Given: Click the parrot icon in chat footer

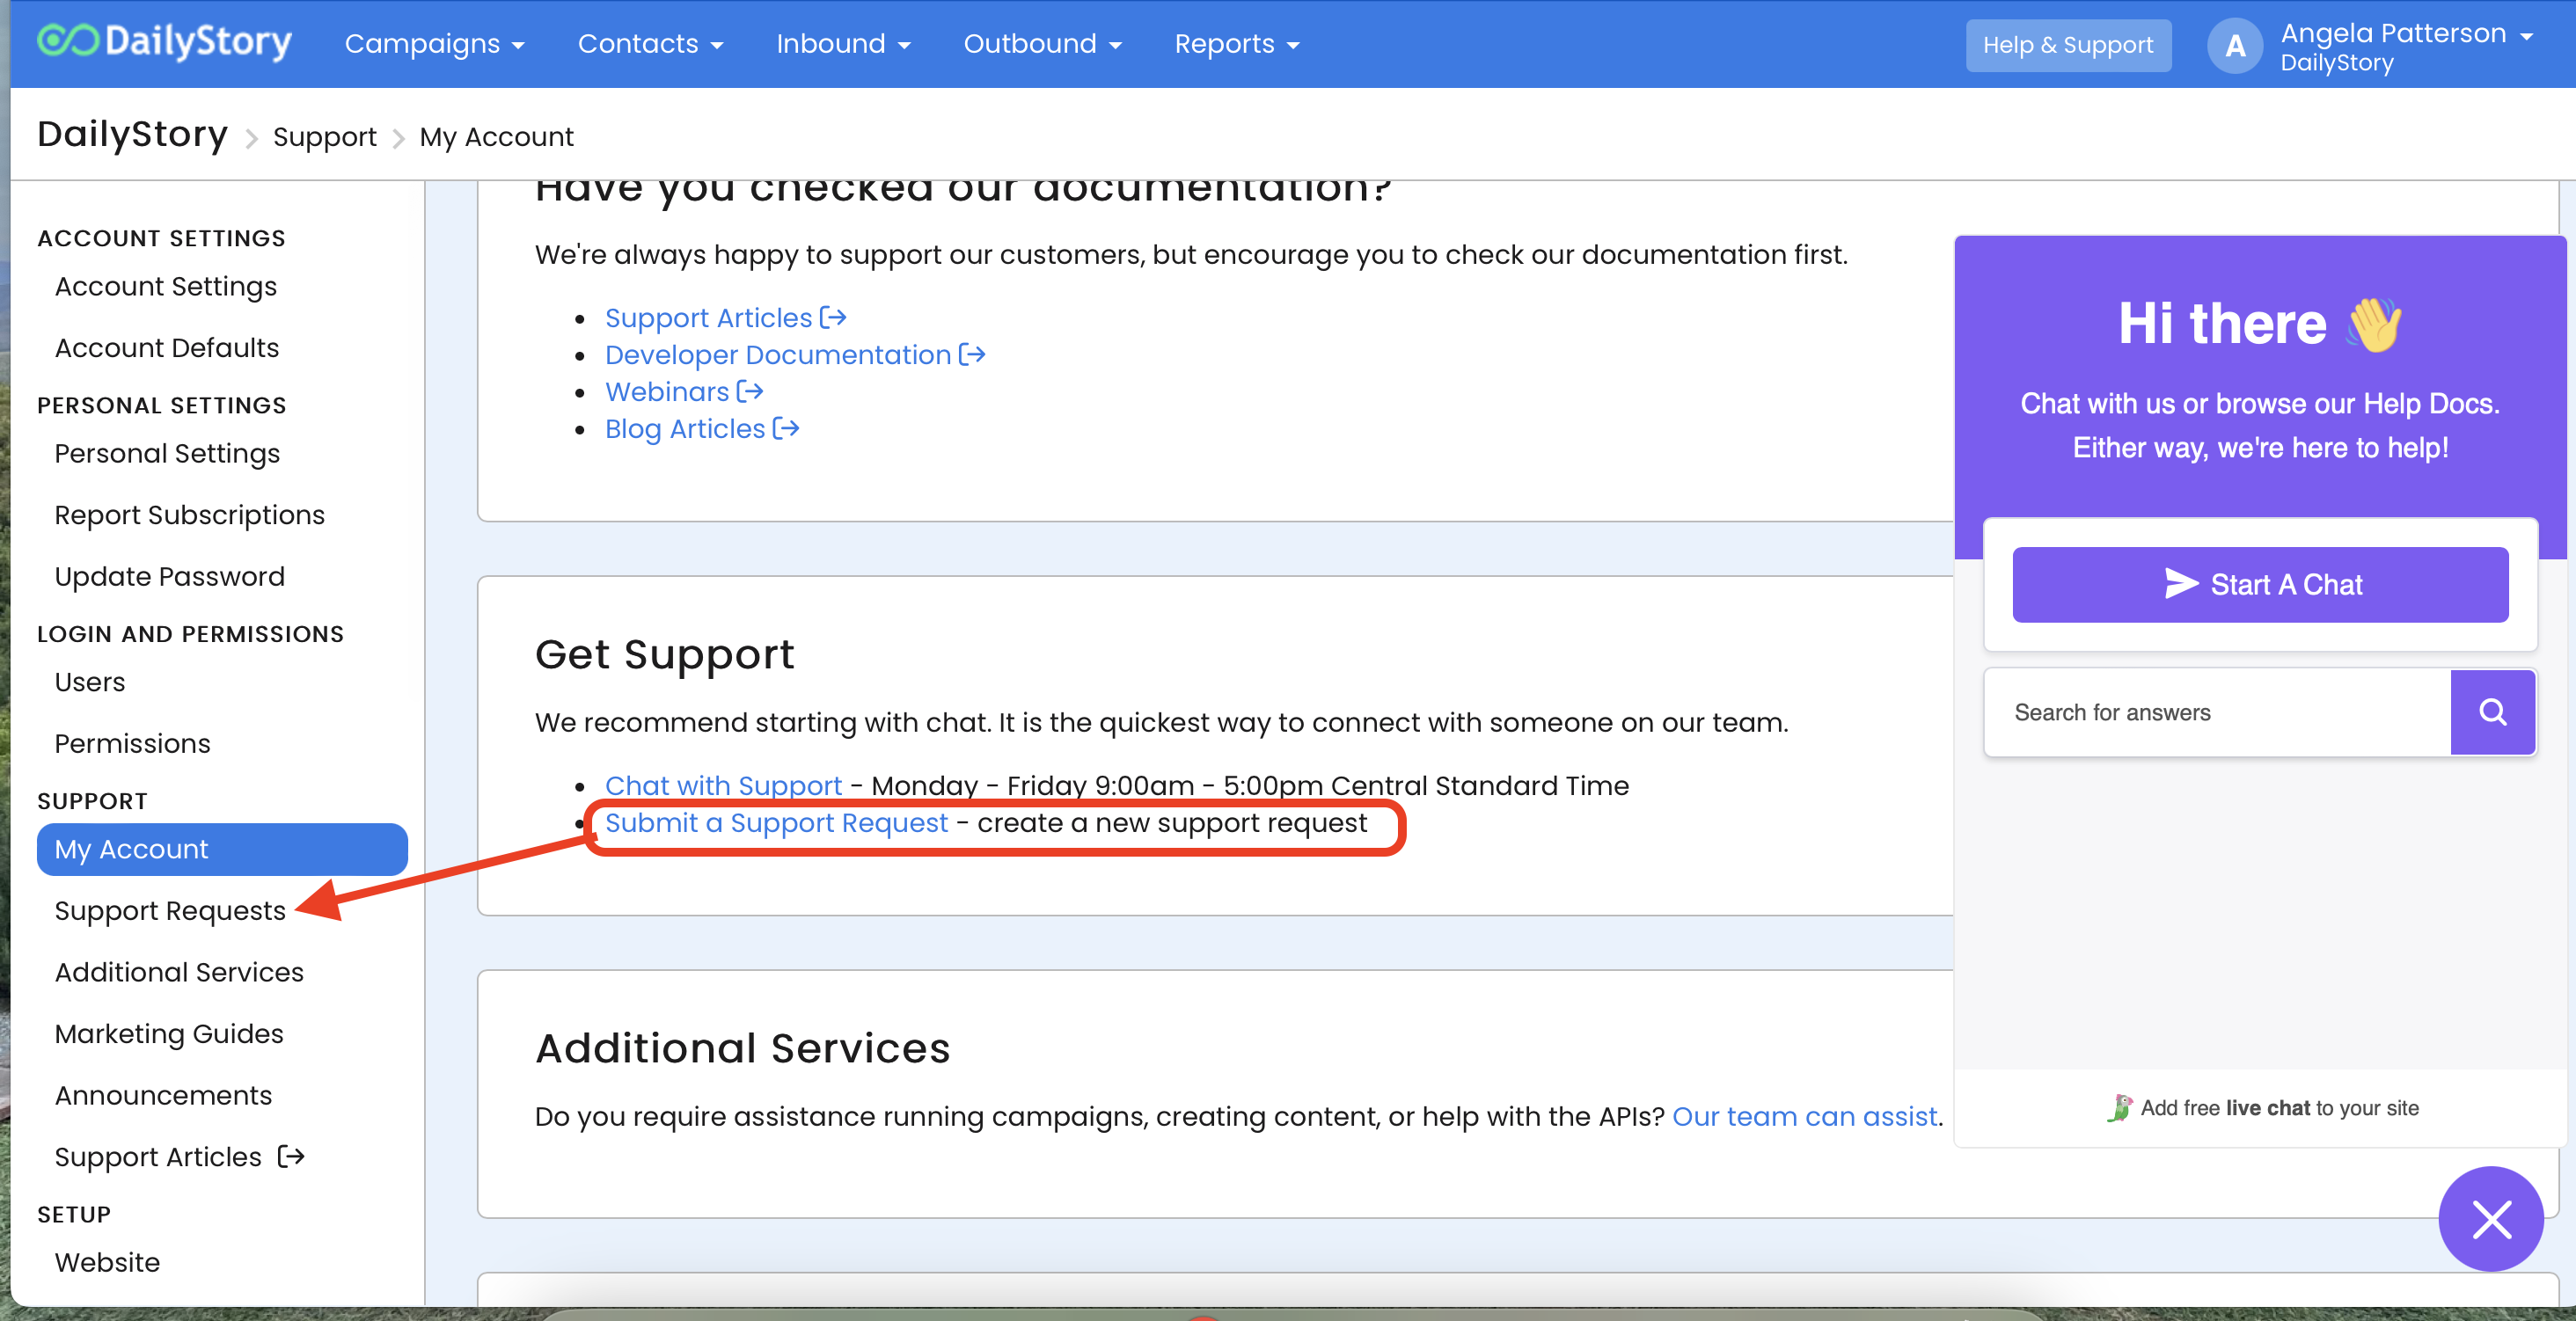Looking at the screenshot, I should click(x=2120, y=1108).
